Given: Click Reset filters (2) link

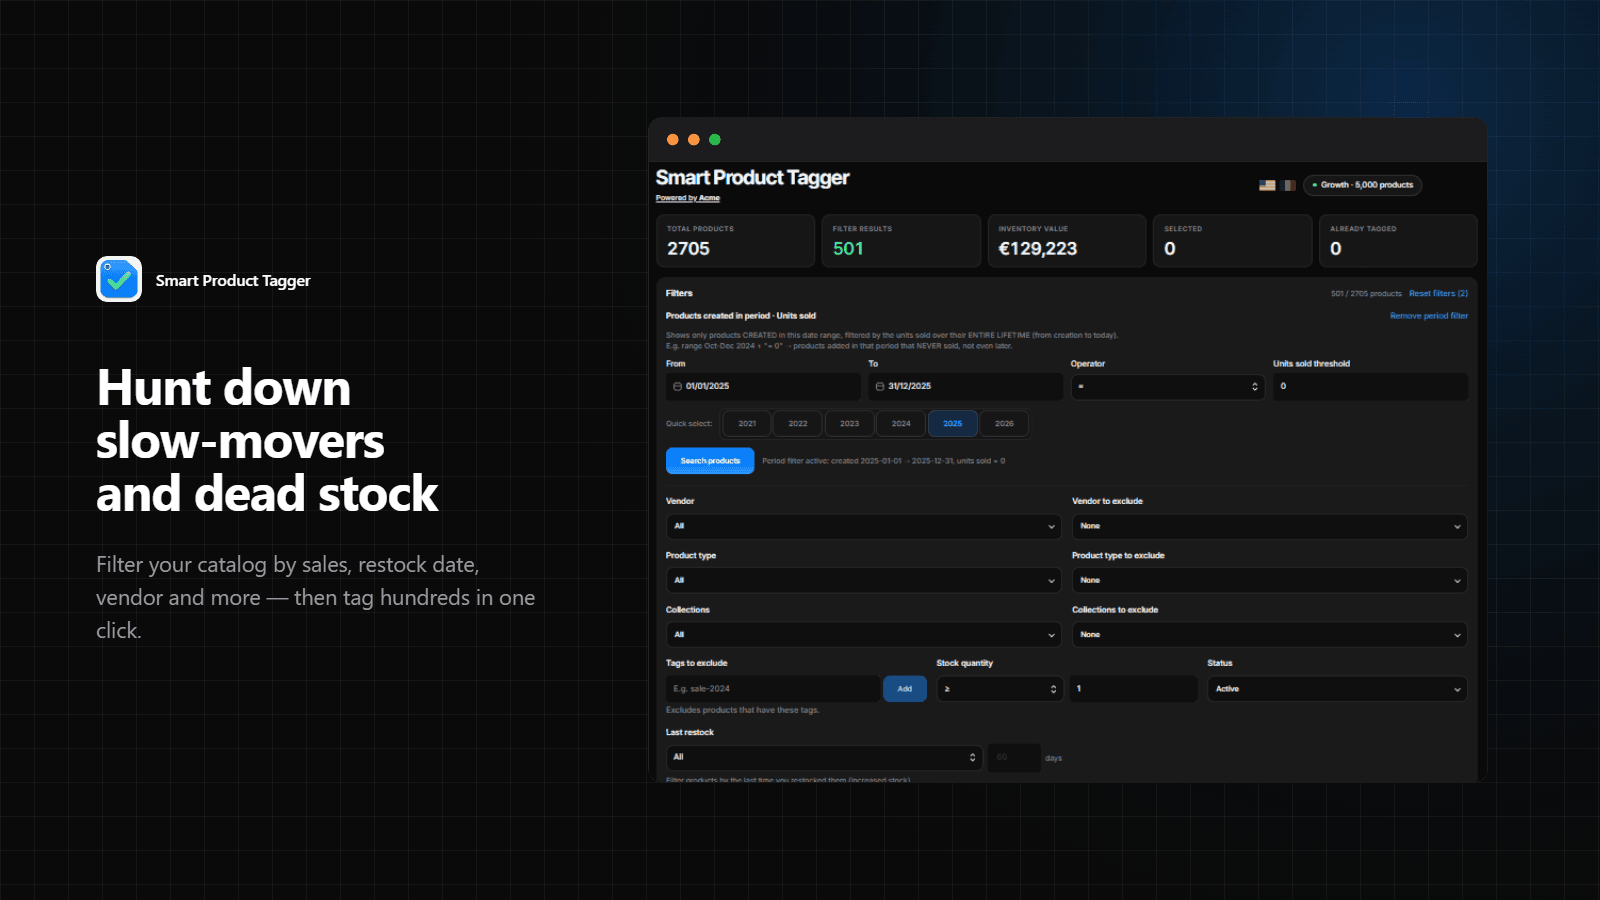Looking at the screenshot, I should pos(1438,293).
